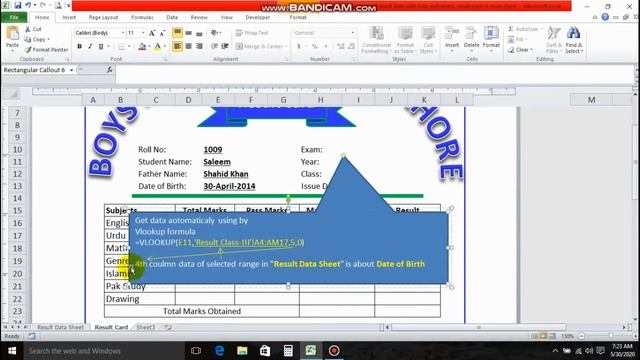Switch to the Result Data Sheet tab
The height and width of the screenshot is (360, 640).
click(60, 327)
